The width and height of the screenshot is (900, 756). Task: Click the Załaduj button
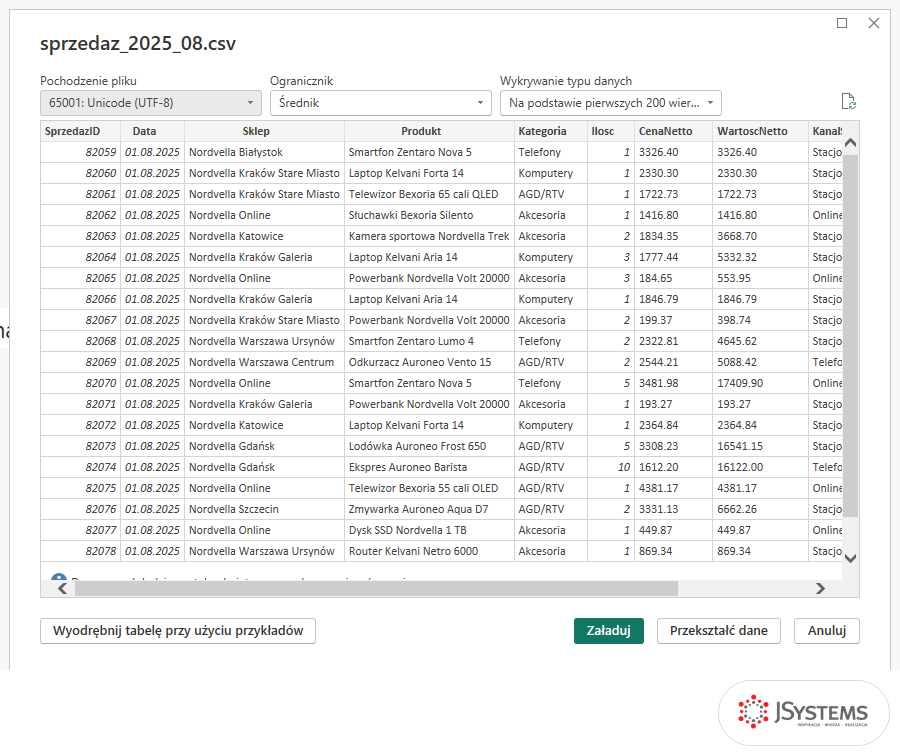[x=608, y=631]
